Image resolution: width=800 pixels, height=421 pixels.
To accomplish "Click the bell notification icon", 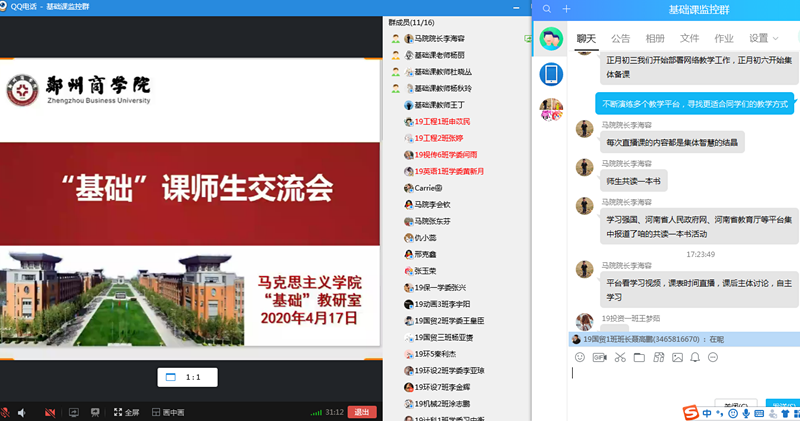I will 695,357.
